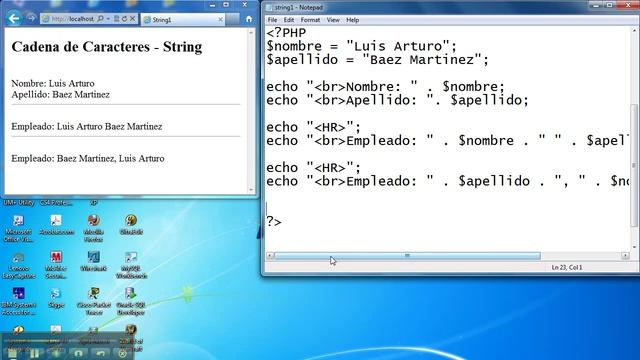Click the <?PHP line in Notepad
Viewport: 640px width, 360px height.
coord(286,33)
